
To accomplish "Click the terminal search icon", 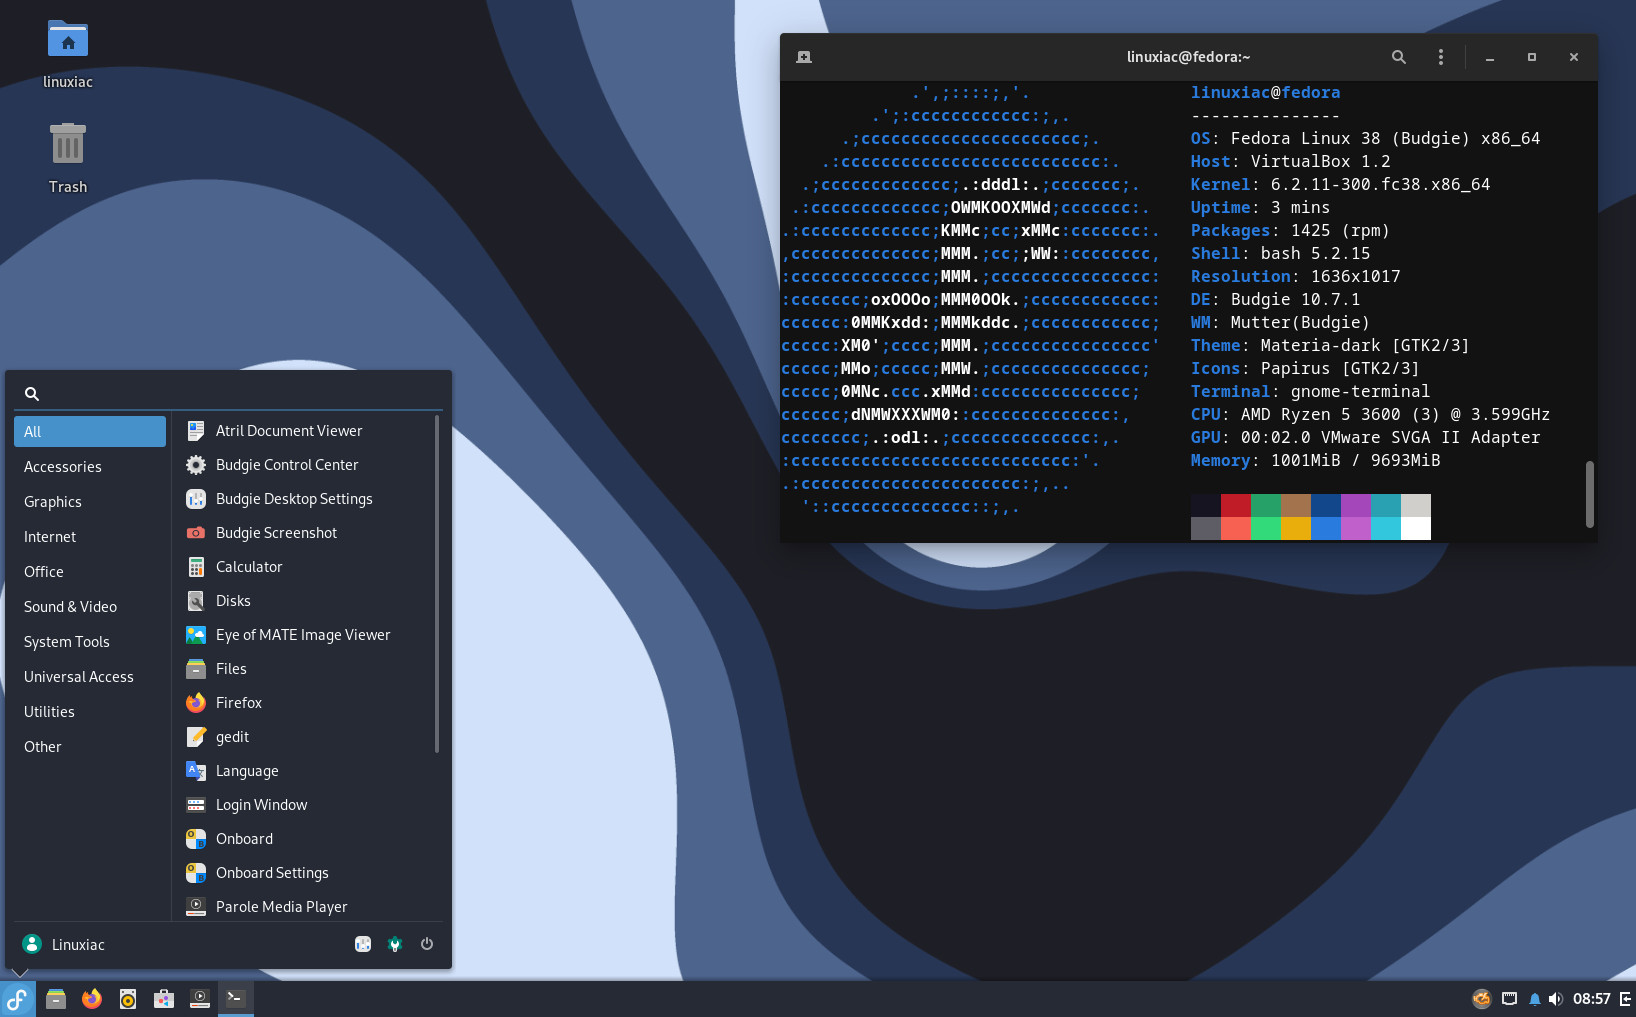I will point(1399,57).
